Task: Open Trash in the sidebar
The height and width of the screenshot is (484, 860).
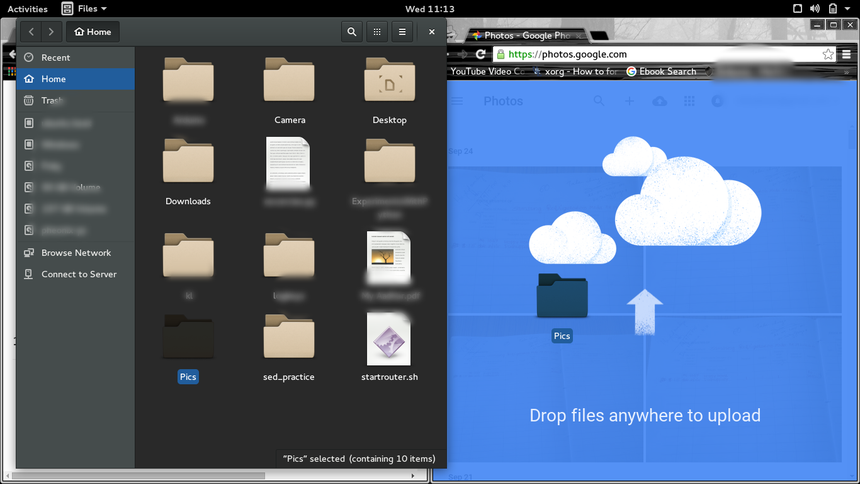Action: pos(52,101)
